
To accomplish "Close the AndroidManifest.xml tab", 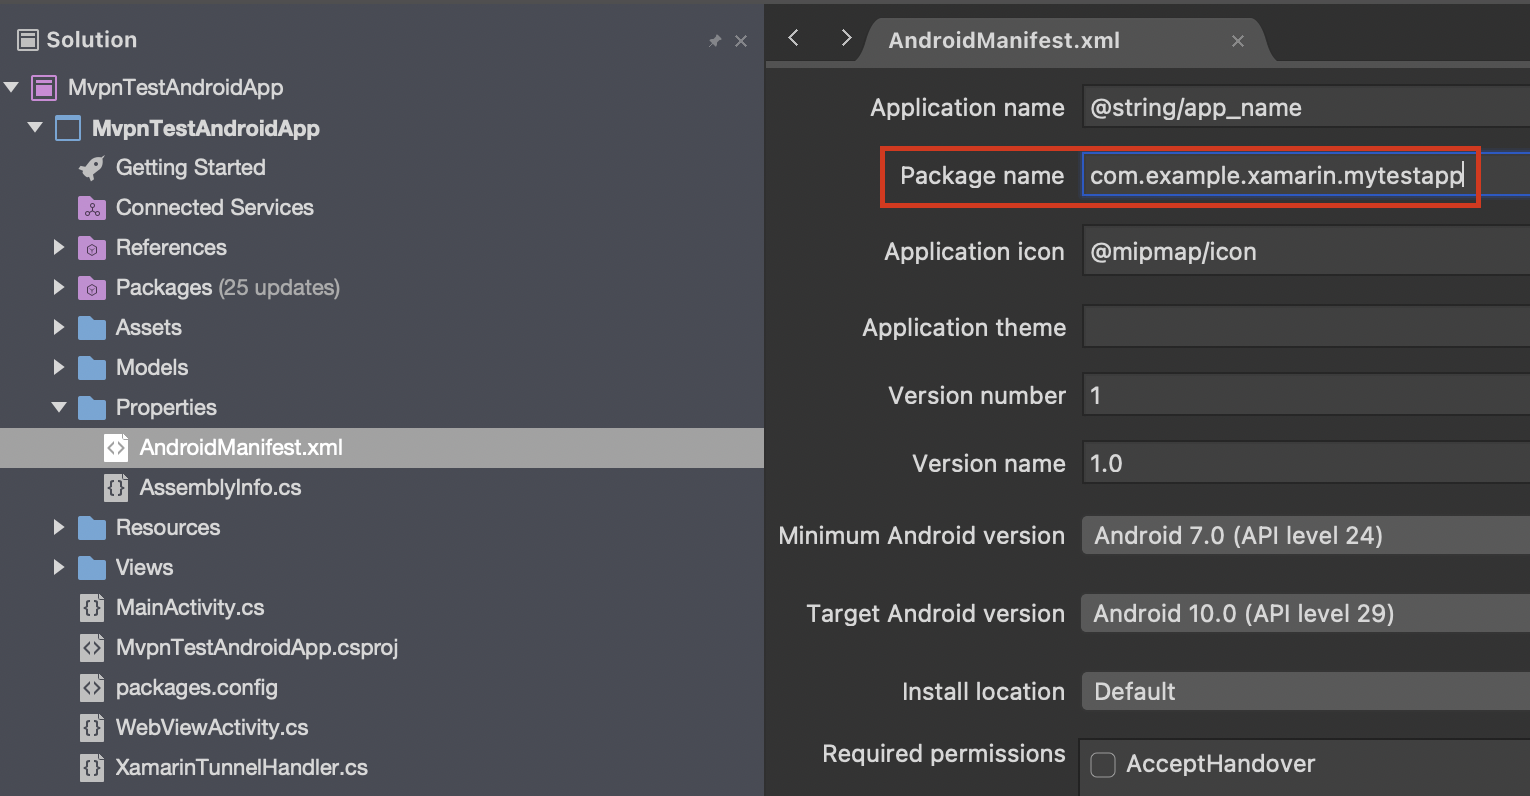I will 1238,41.
